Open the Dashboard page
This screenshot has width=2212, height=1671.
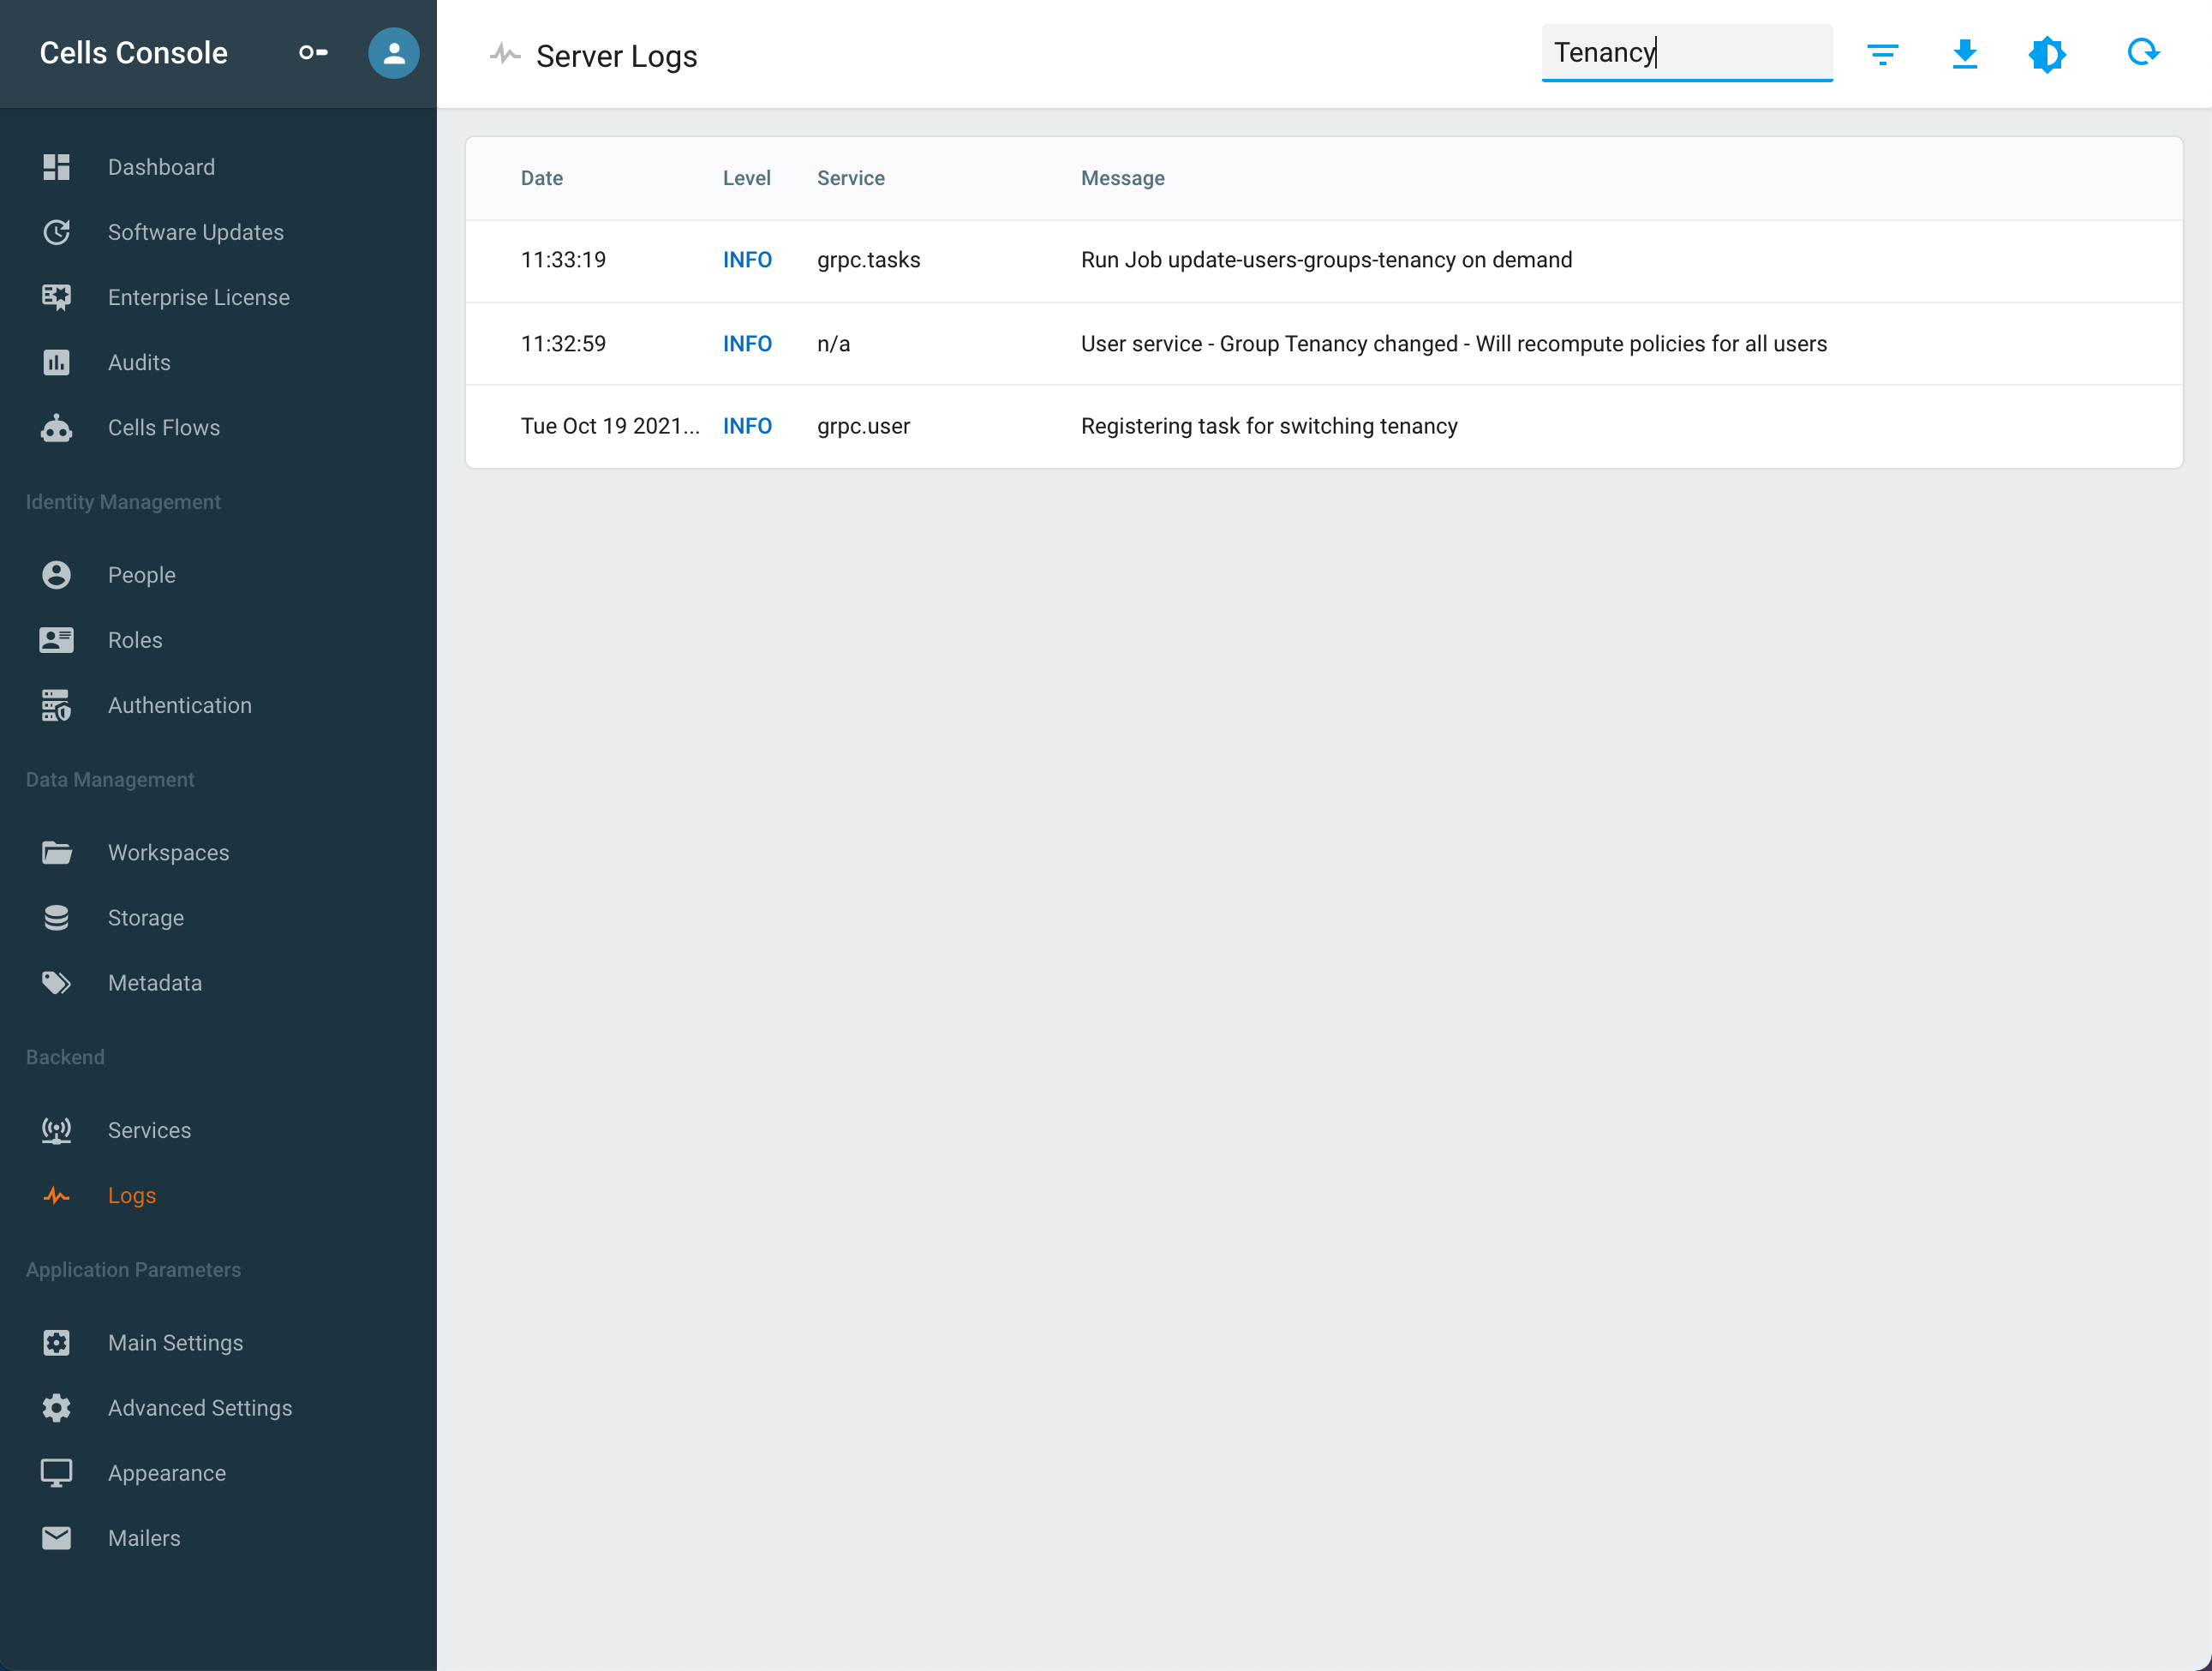coord(161,167)
